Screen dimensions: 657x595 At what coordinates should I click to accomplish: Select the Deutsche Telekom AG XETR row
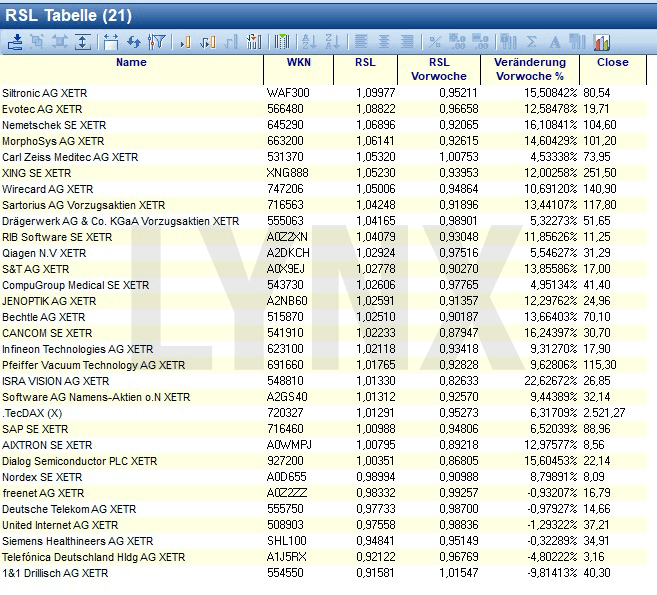point(323,509)
